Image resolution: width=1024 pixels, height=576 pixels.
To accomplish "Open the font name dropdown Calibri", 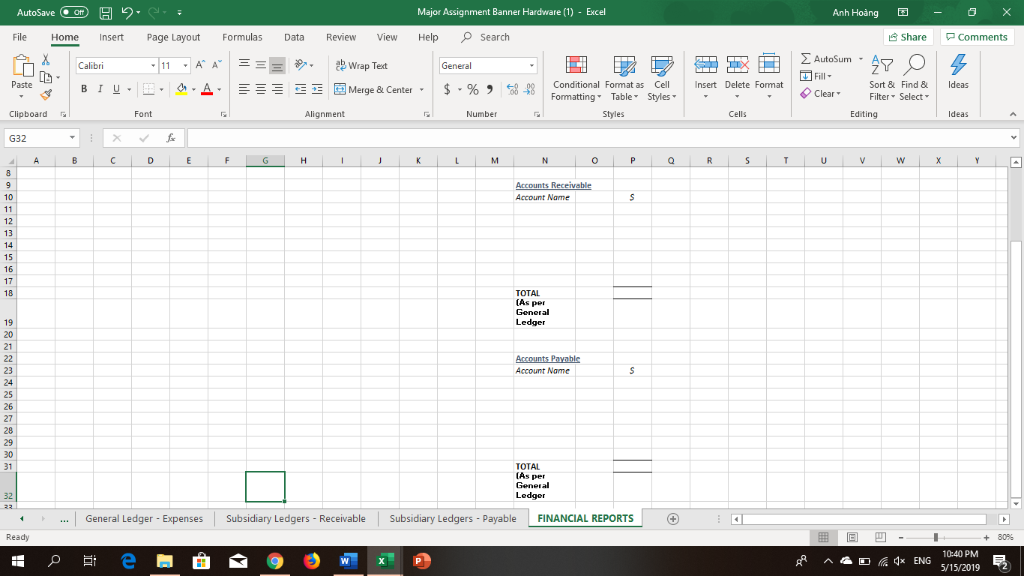I will point(153,65).
